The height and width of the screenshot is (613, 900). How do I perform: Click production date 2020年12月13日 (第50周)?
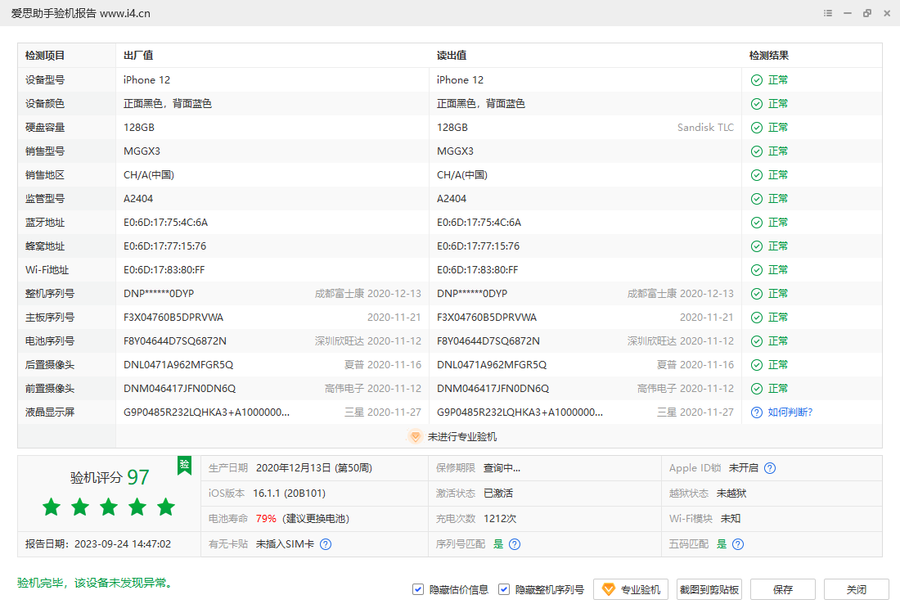click(314, 468)
